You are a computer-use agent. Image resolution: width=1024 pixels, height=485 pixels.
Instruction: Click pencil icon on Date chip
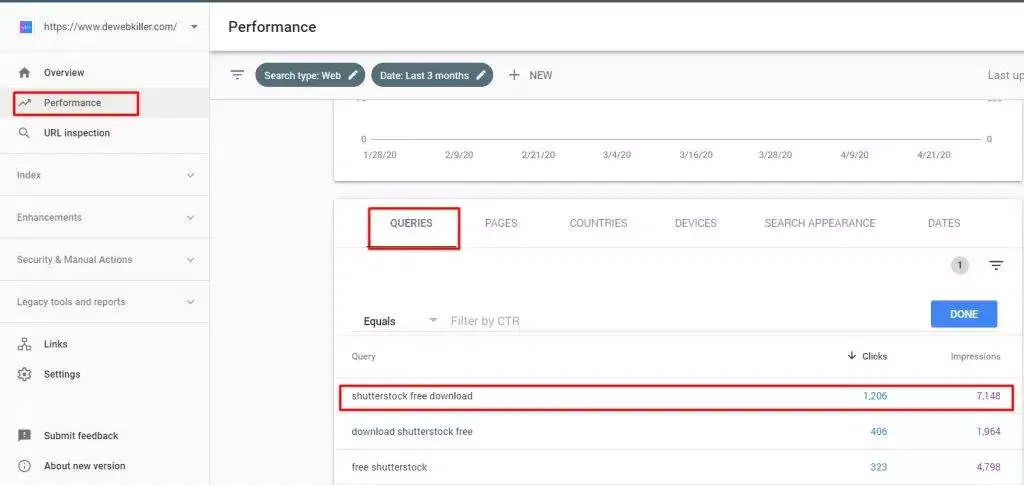click(x=481, y=75)
